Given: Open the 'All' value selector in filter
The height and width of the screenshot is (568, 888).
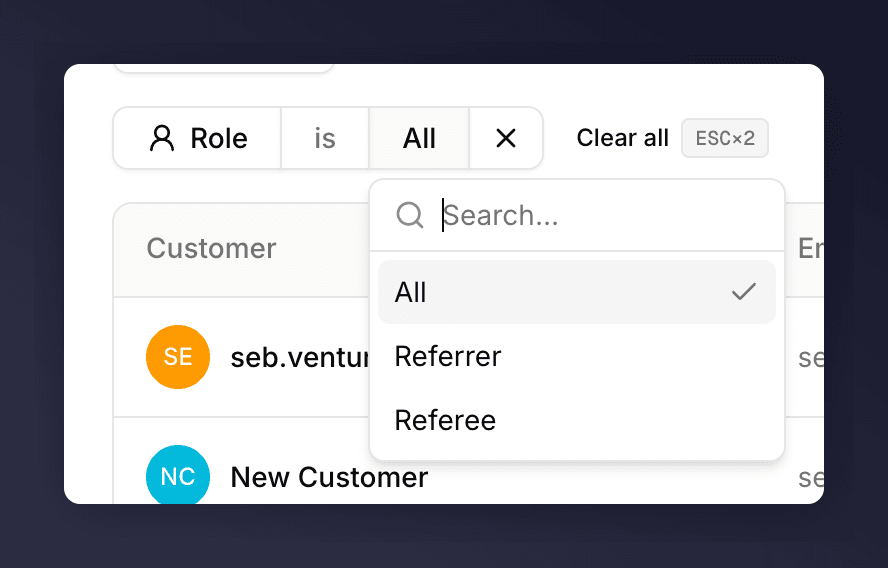Looking at the screenshot, I should [x=419, y=138].
